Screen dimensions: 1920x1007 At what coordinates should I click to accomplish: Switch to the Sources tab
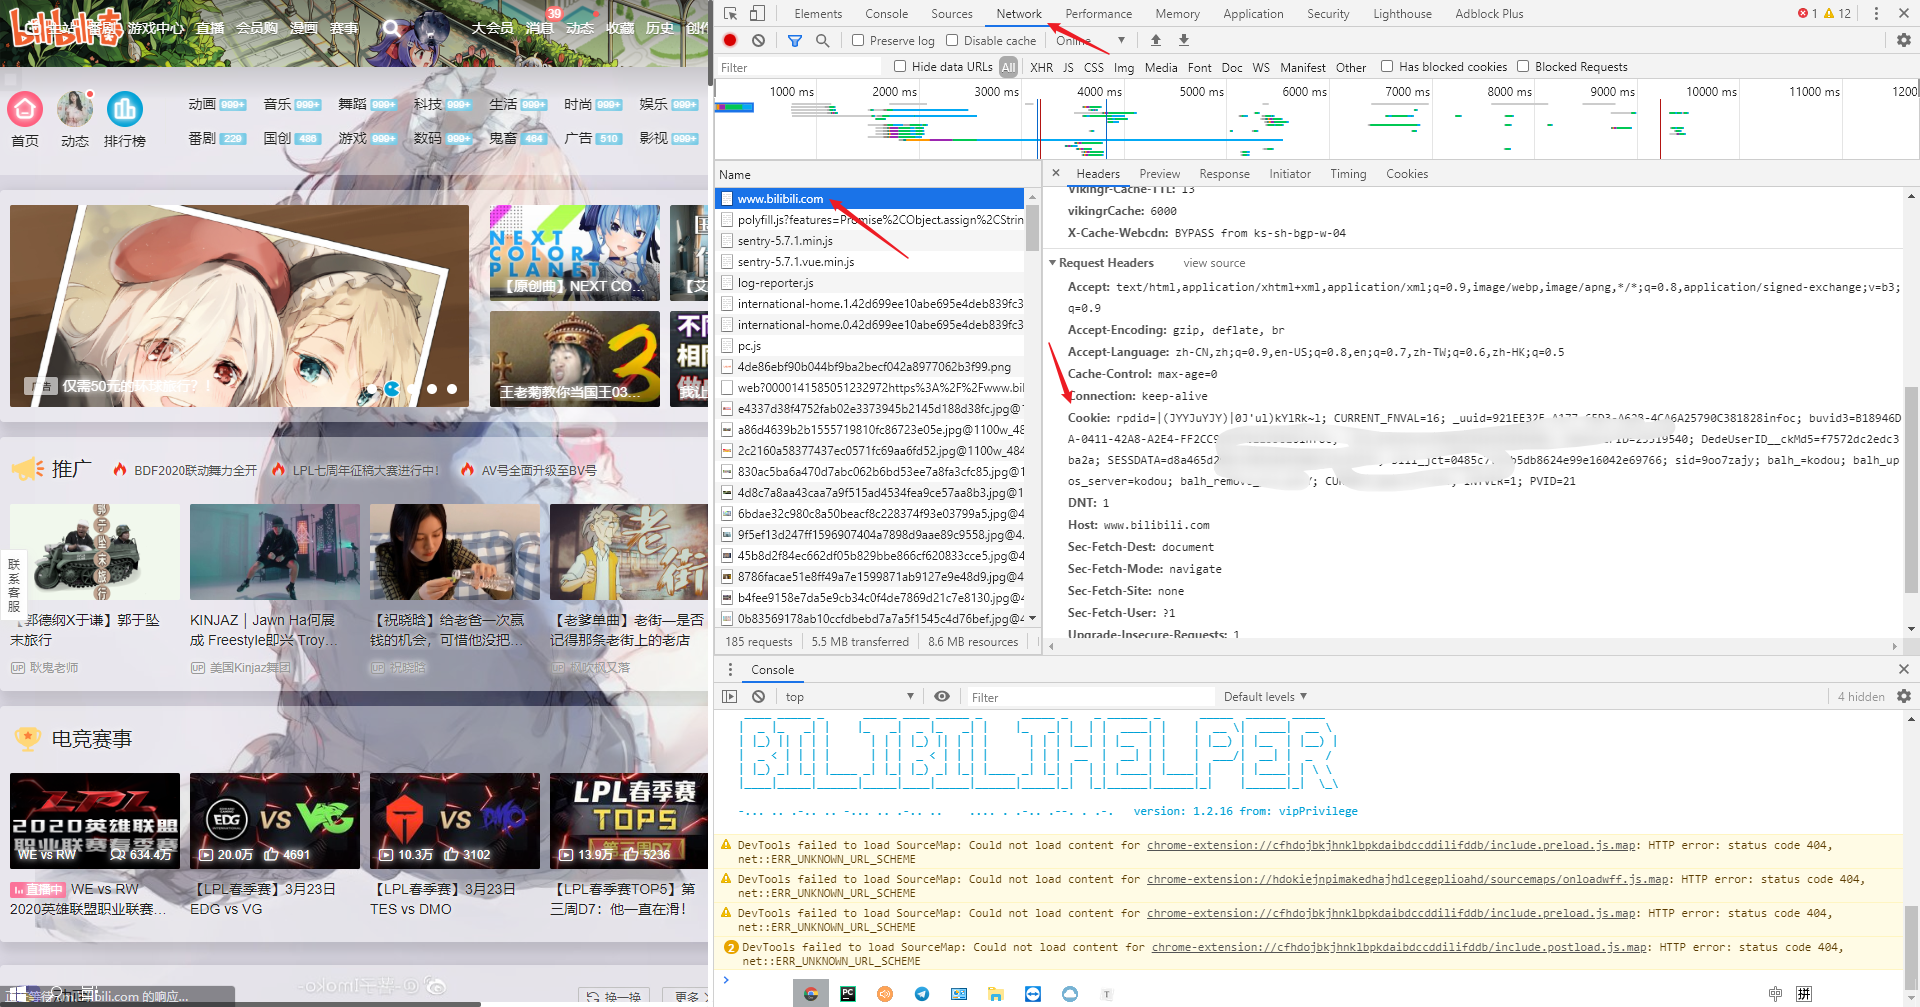pos(951,13)
